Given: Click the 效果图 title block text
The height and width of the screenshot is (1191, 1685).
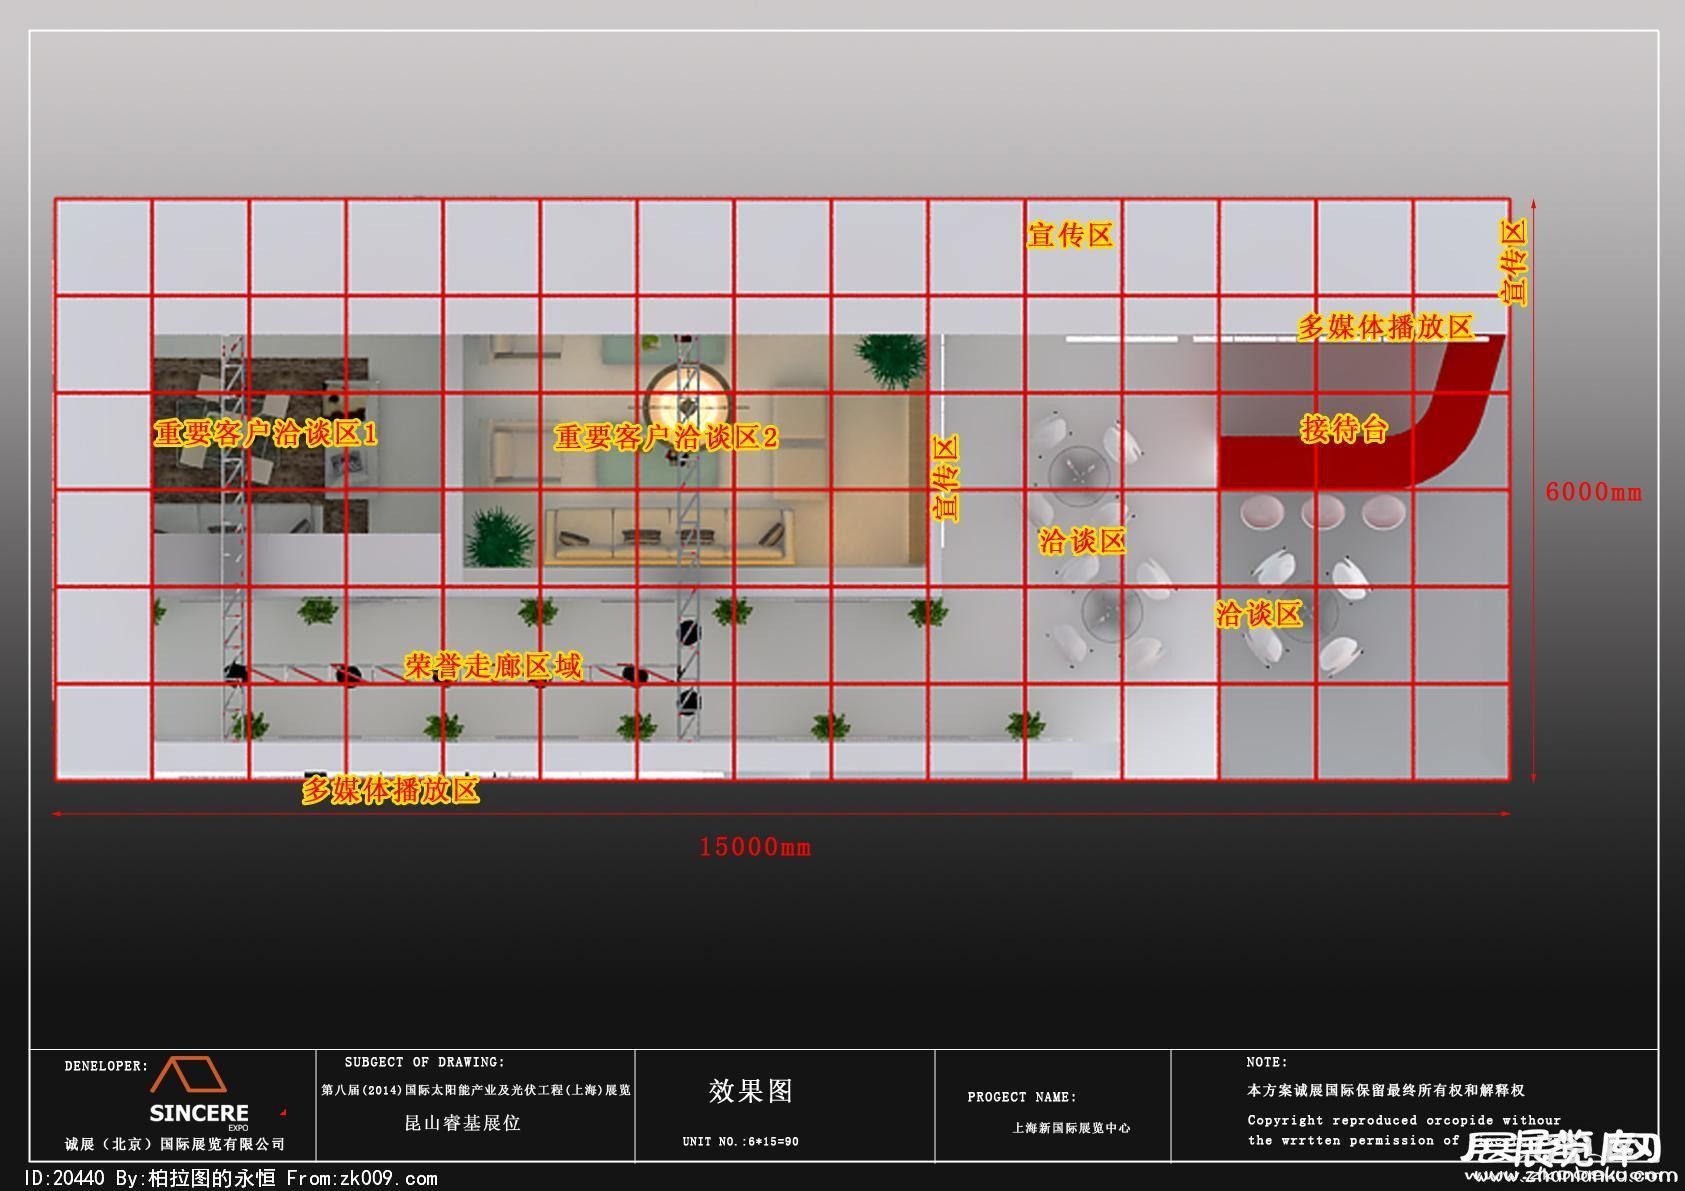Looking at the screenshot, I should (750, 1091).
